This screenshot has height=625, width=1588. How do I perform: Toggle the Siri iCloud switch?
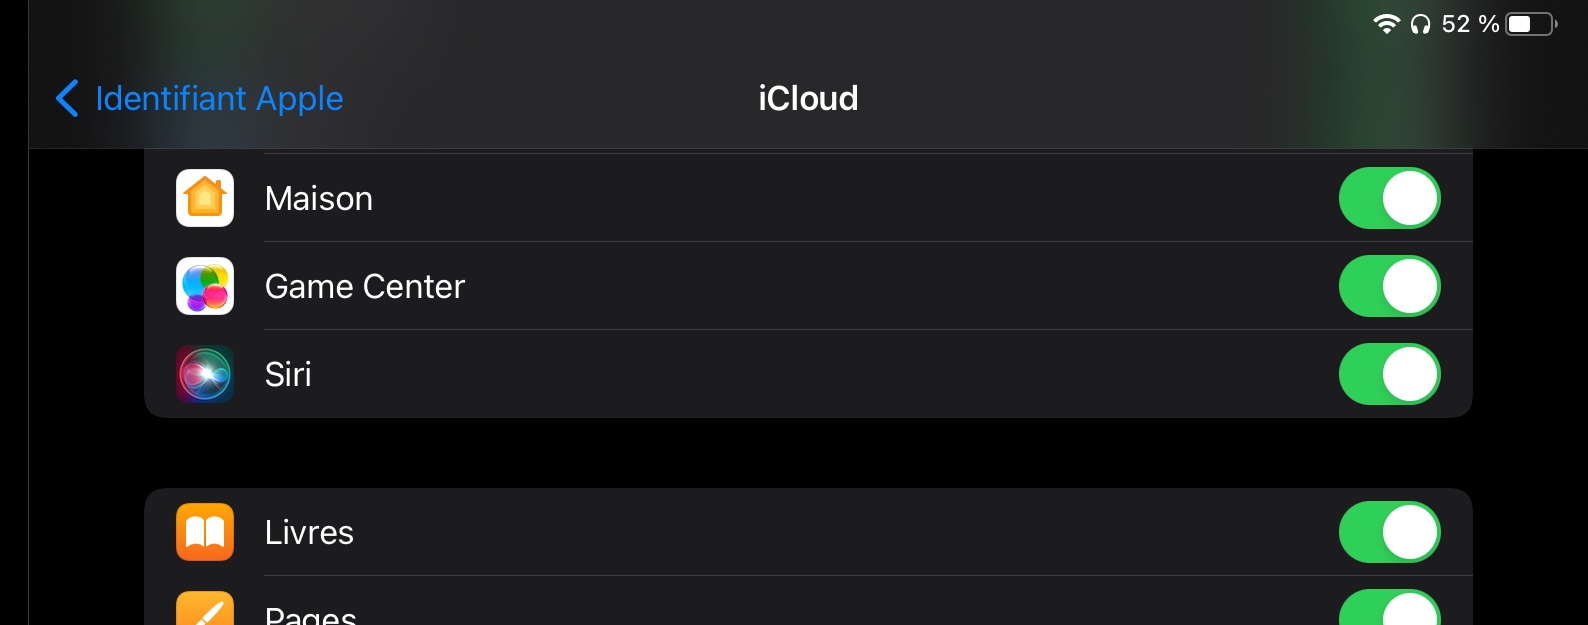pyautogui.click(x=1389, y=374)
